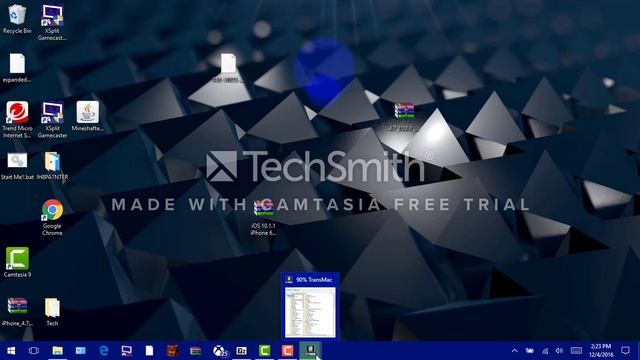
Task: Show hidden system tray icons chevron
Action: [x=515, y=351]
